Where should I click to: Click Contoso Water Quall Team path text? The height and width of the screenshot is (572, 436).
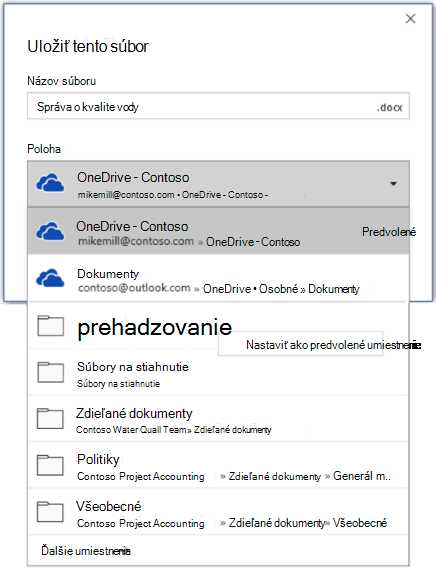click(x=131, y=430)
